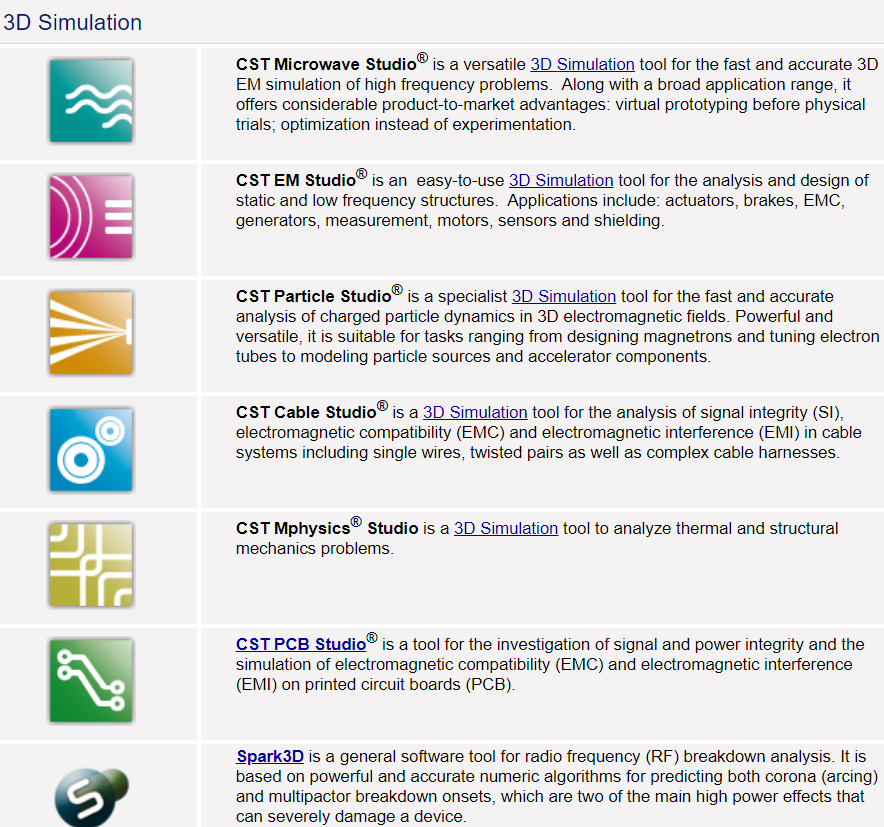884x827 pixels.
Task: Click the olive CST Mphysics Studio icon
Action: (x=91, y=565)
